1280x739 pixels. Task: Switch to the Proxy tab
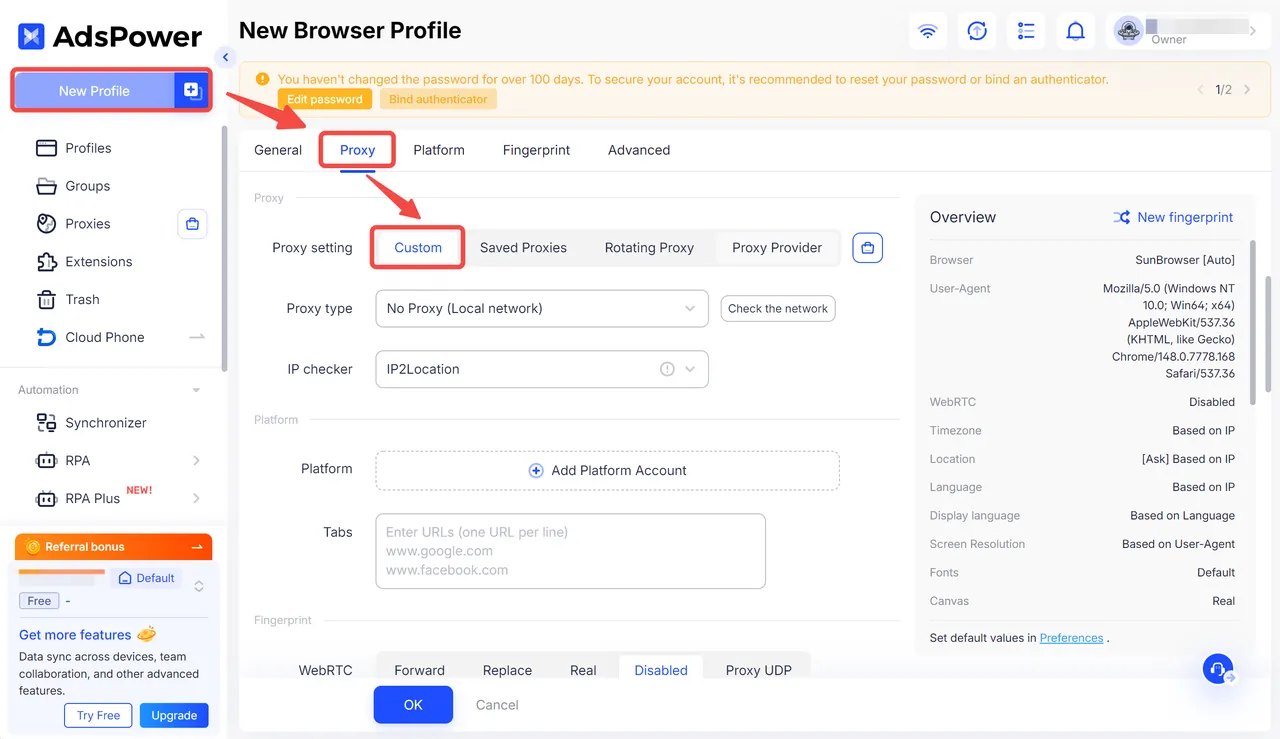[x=357, y=150]
